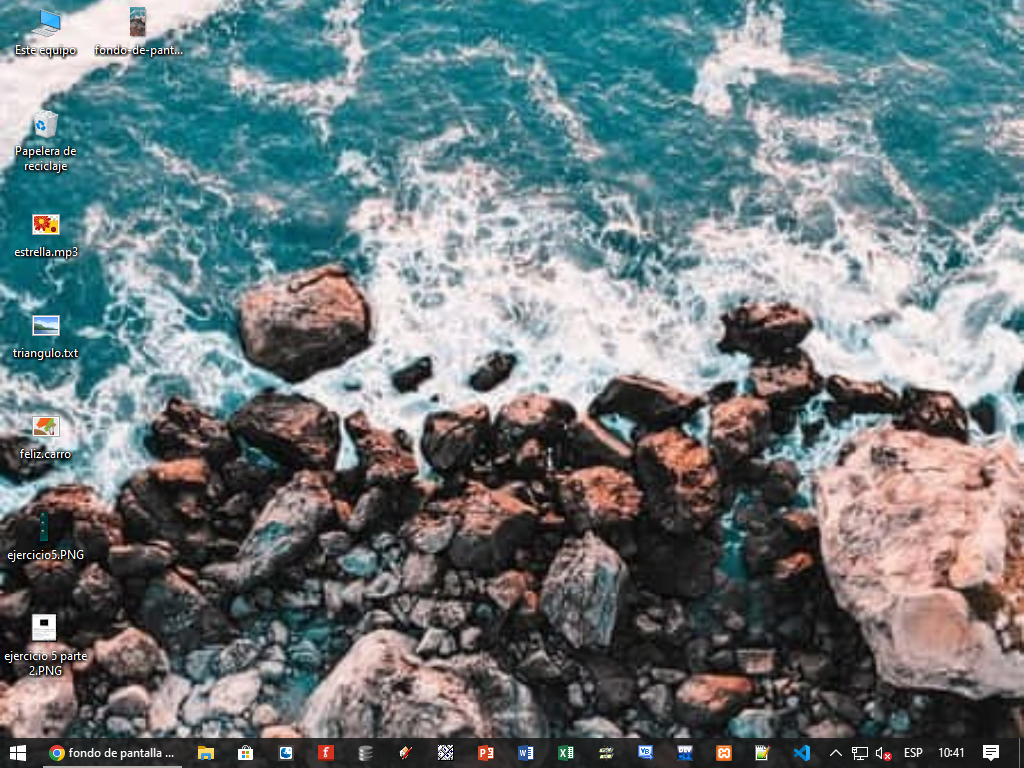
Task: Switch to Chrome fondo de pantalla window
Action: [112, 753]
